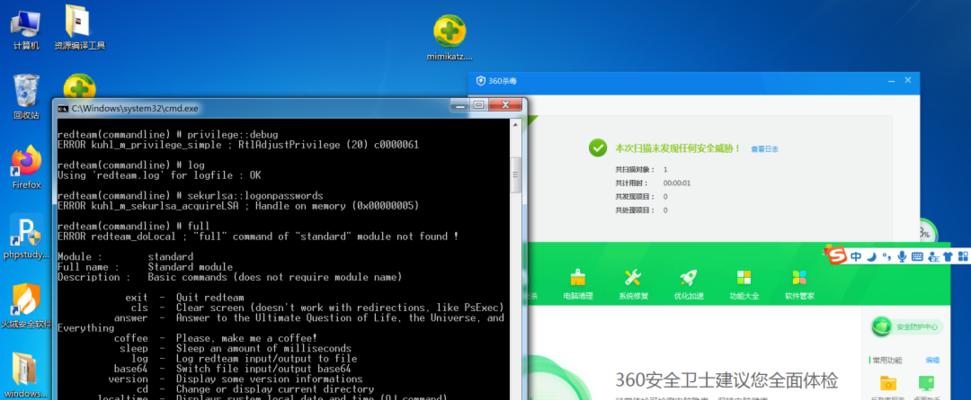Click the 'Handle on memory' error line
Image resolution: width=971 pixels, height=400 pixels.
tap(238, 205)
